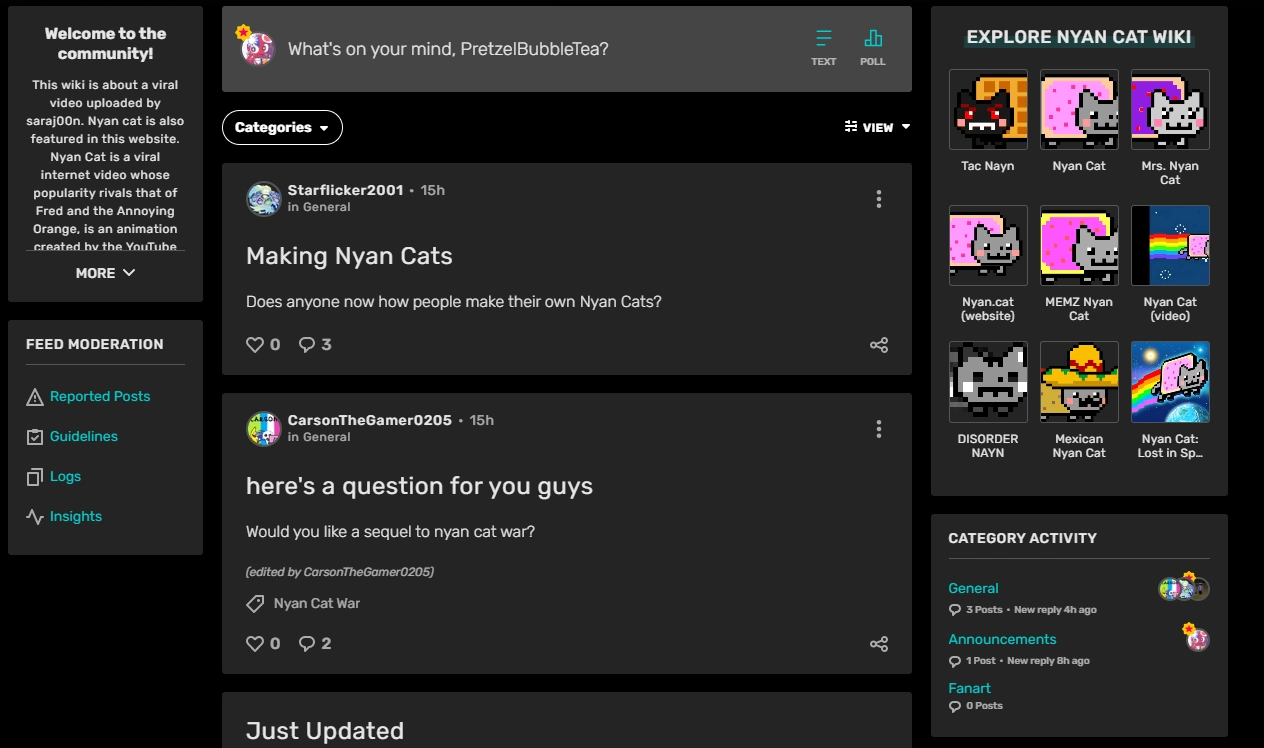Open the Insights page
The width and height of the screenshot is (1264, 748).
[x=76, y=516]
